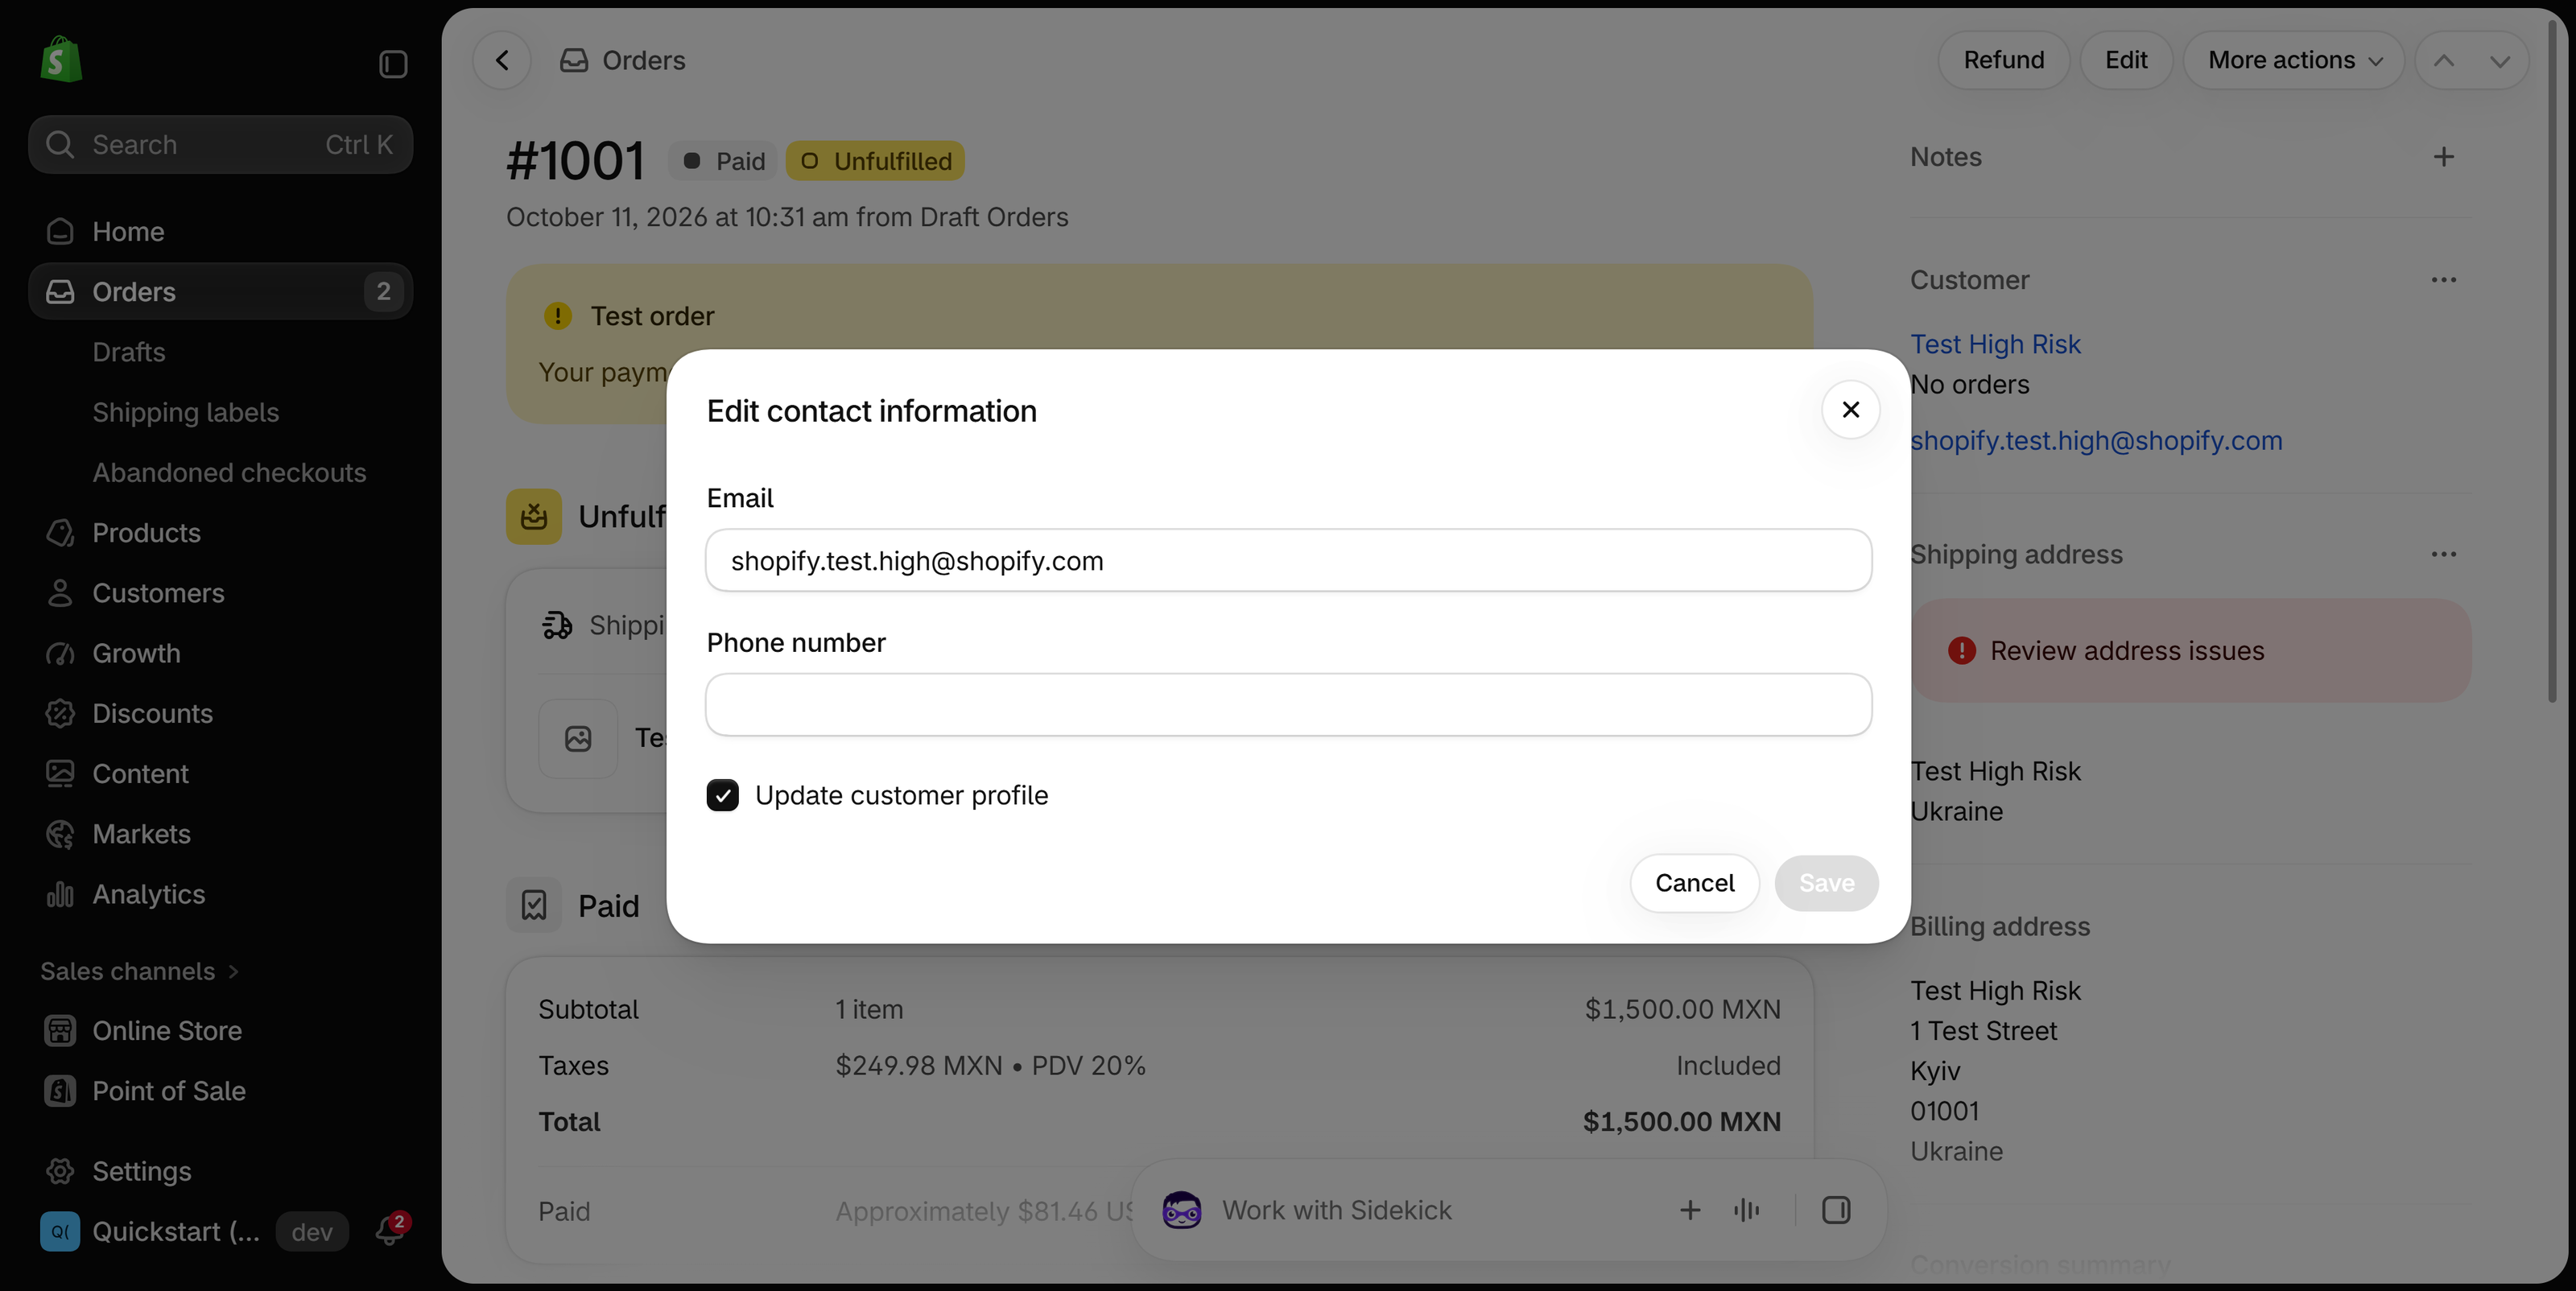Click the product image placeholder thumbnail
The width and height of the screenshot is (2576, 1291).
click(578, 738)
